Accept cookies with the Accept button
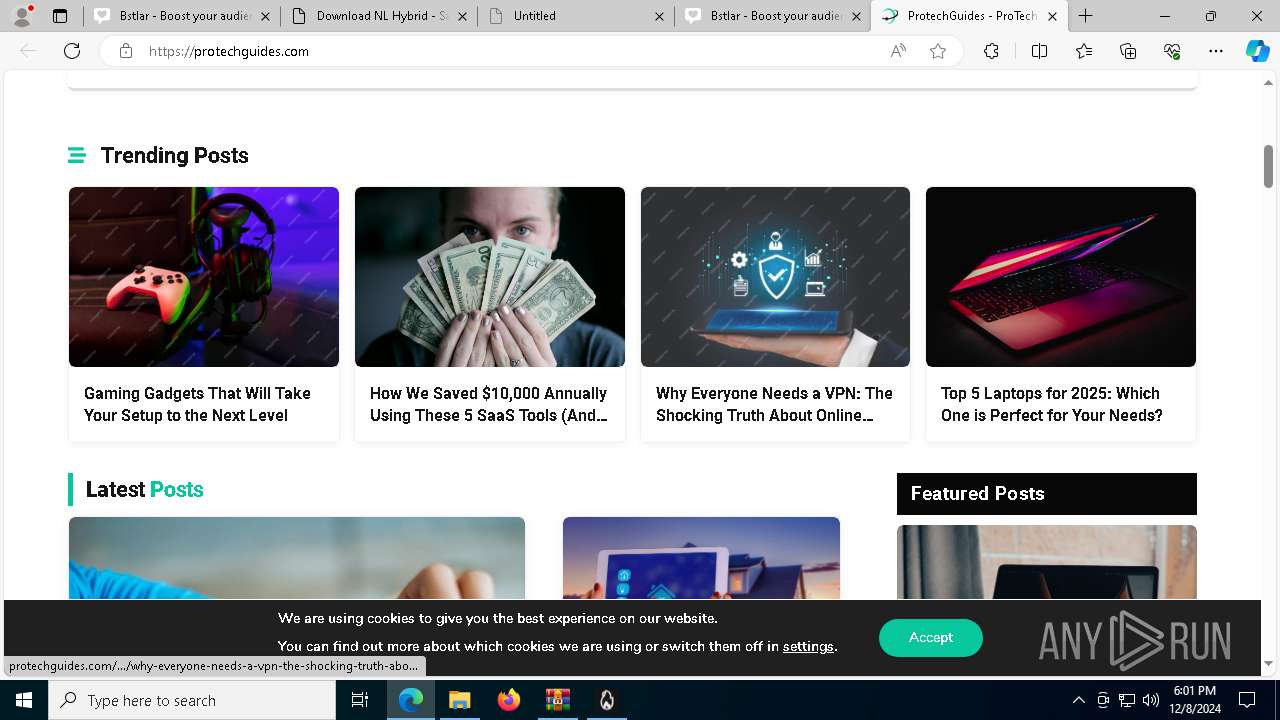This screenshot has height=720, width=1280. 931,638
